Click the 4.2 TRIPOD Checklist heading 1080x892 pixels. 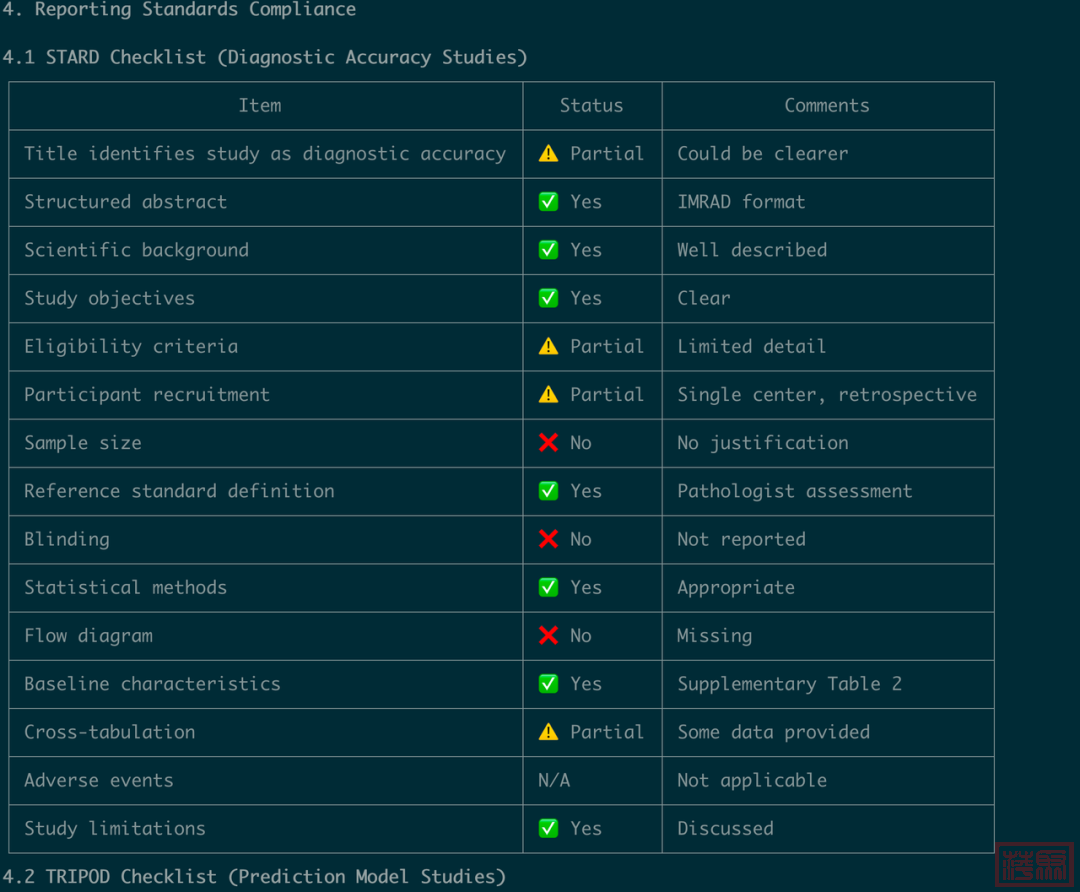pos(254,877)
